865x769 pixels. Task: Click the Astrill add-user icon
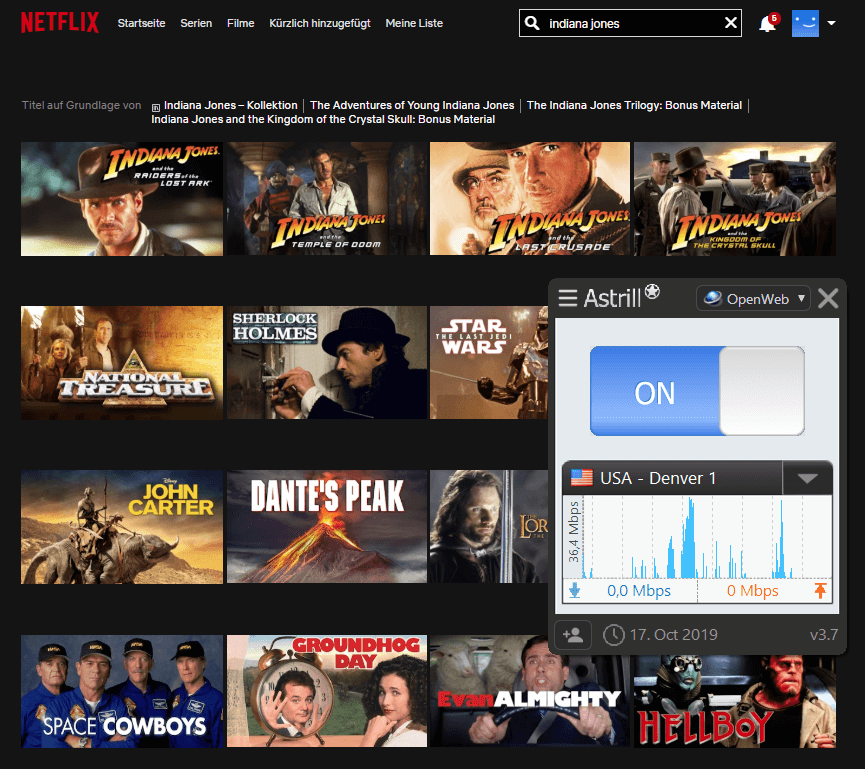573,634
